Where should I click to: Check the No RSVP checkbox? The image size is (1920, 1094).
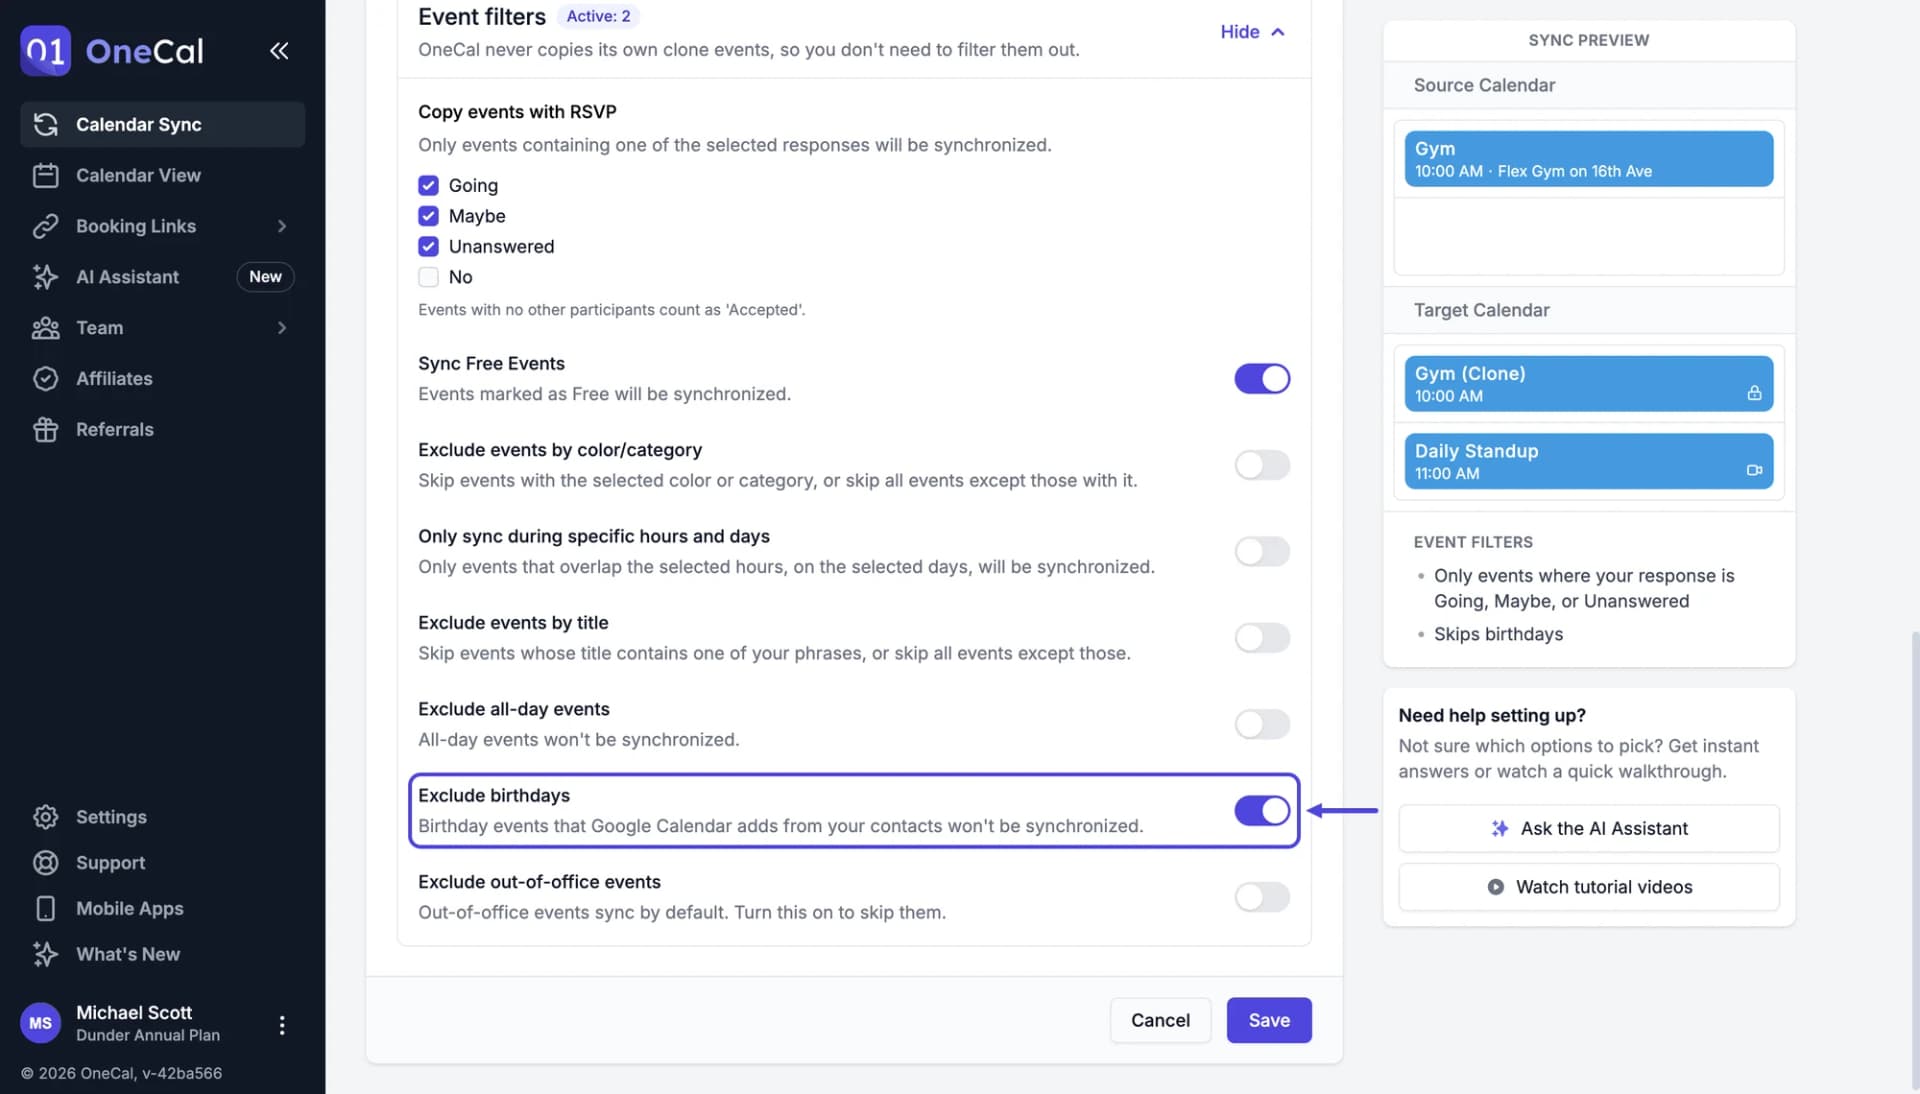click(x=428, y=277)
